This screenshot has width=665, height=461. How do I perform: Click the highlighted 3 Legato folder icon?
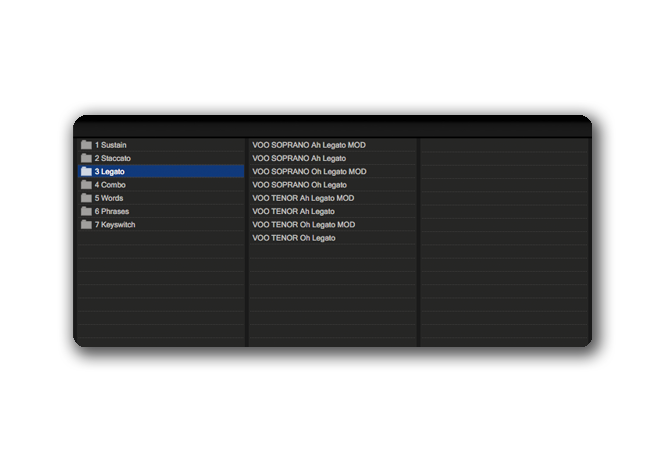[86, 172]
